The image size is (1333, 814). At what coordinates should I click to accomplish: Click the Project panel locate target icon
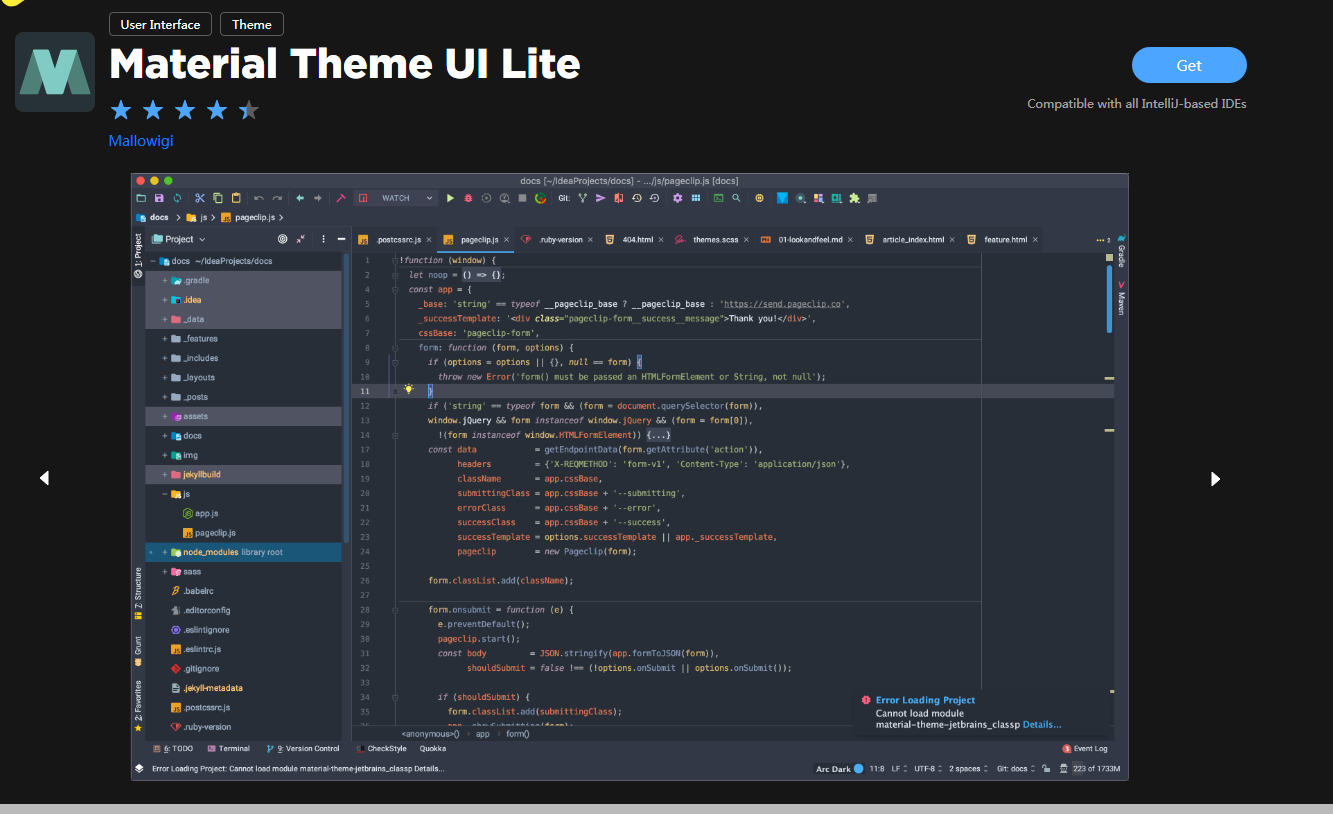click(x=283, y=239)
